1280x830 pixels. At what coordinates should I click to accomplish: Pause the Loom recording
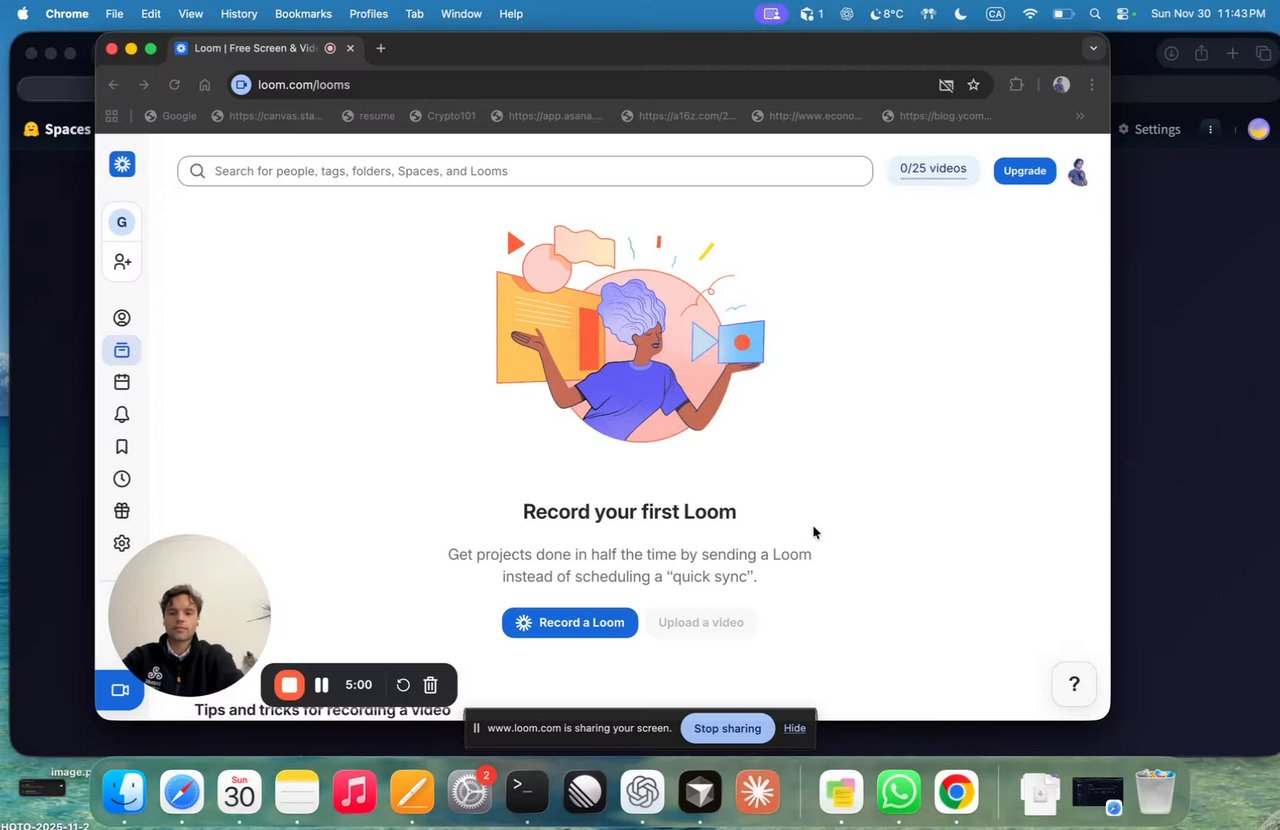pos(322,685)
